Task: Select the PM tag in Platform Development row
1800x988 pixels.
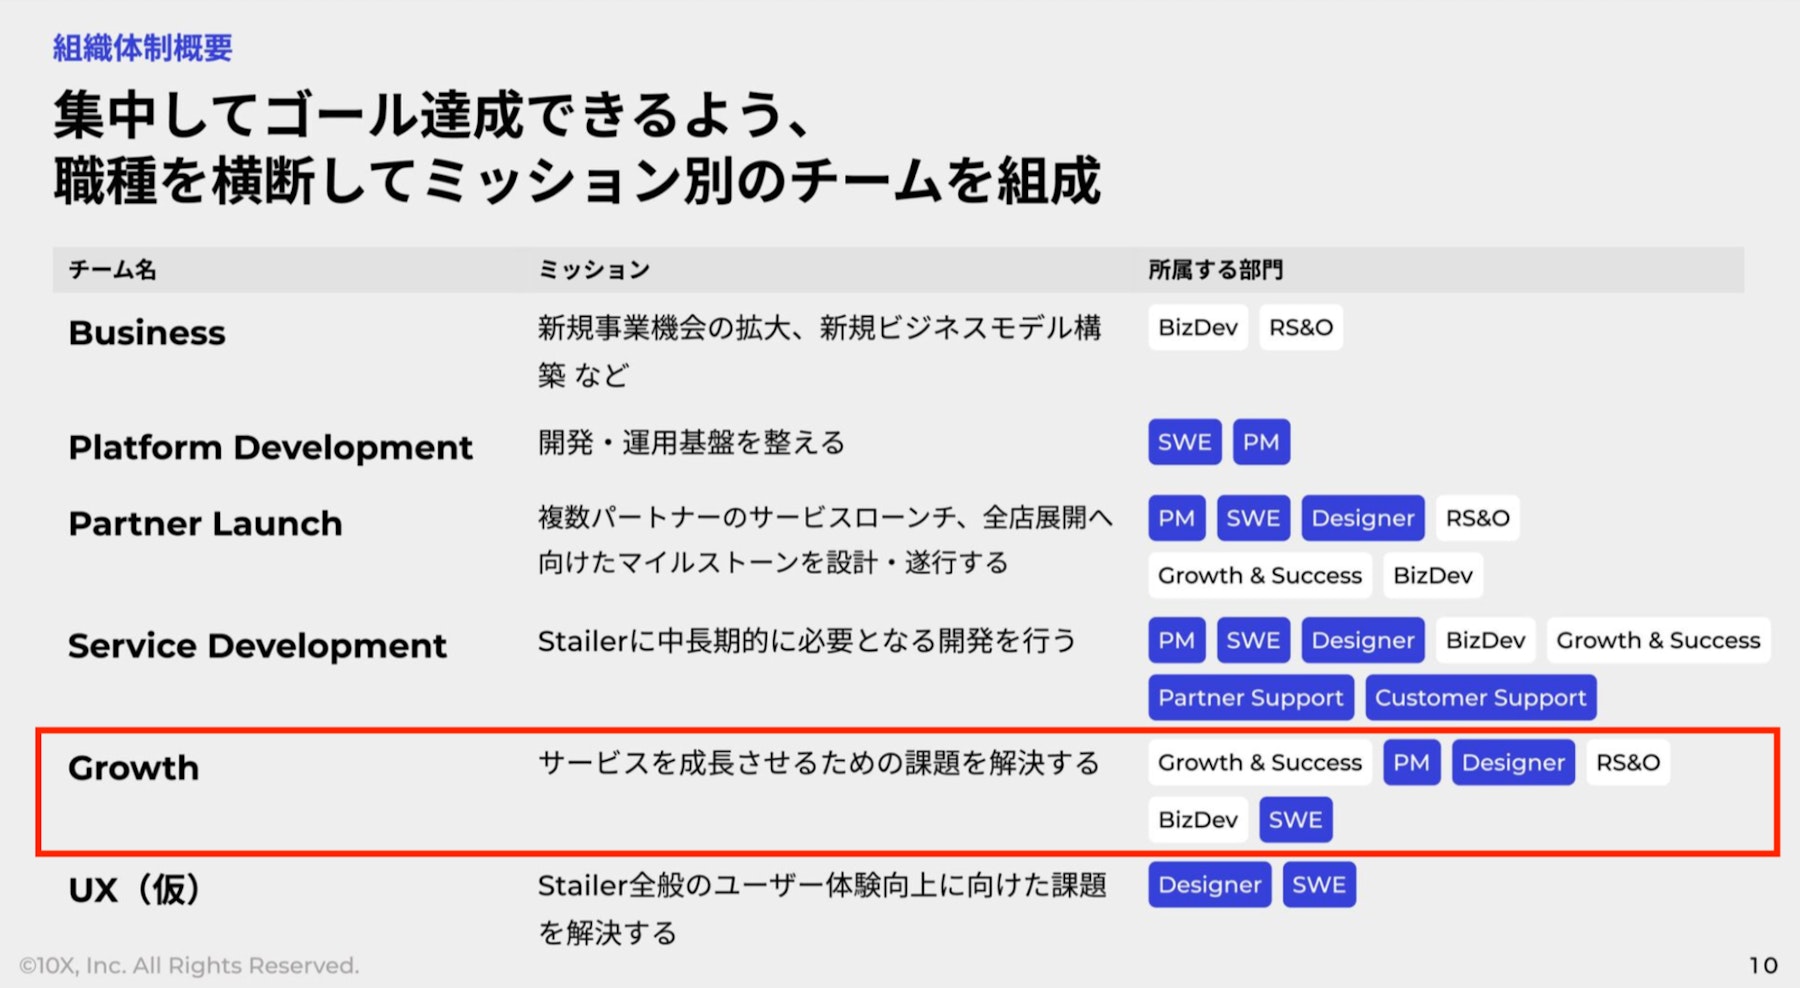Action: point(1261,442)
